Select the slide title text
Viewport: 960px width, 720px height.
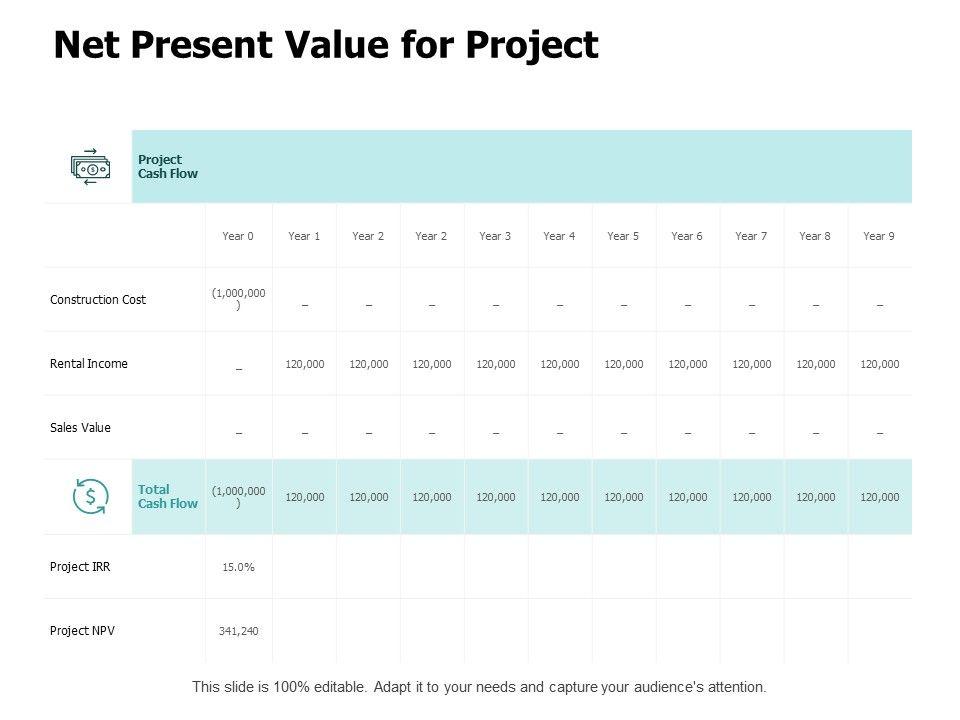click(326, 45)
